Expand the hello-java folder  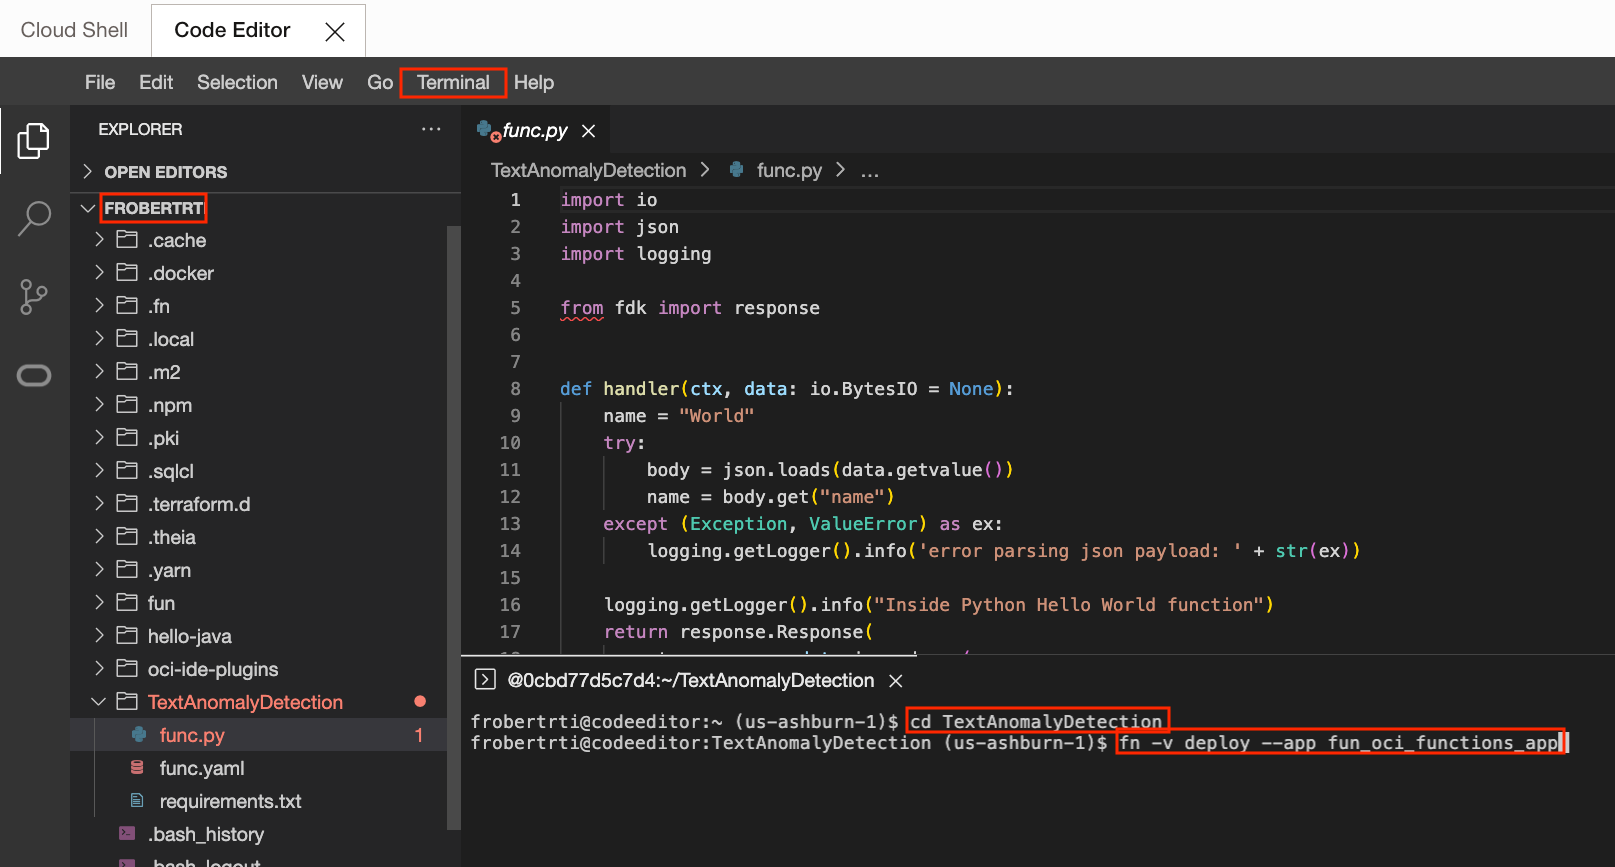(98, 636)
